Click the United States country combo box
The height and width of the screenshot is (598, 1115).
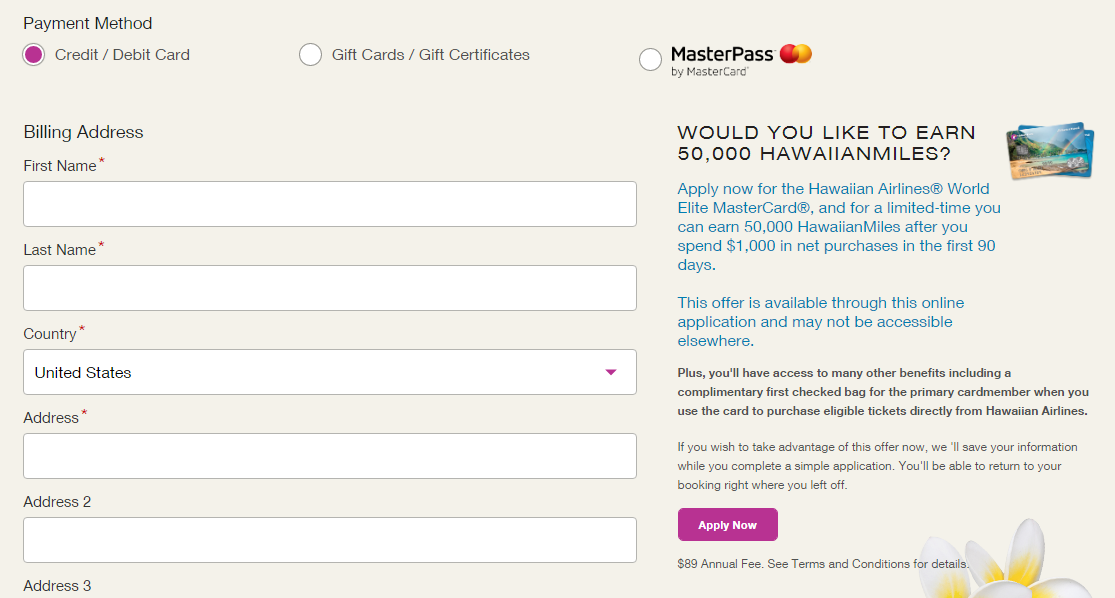tap(330, 372)
